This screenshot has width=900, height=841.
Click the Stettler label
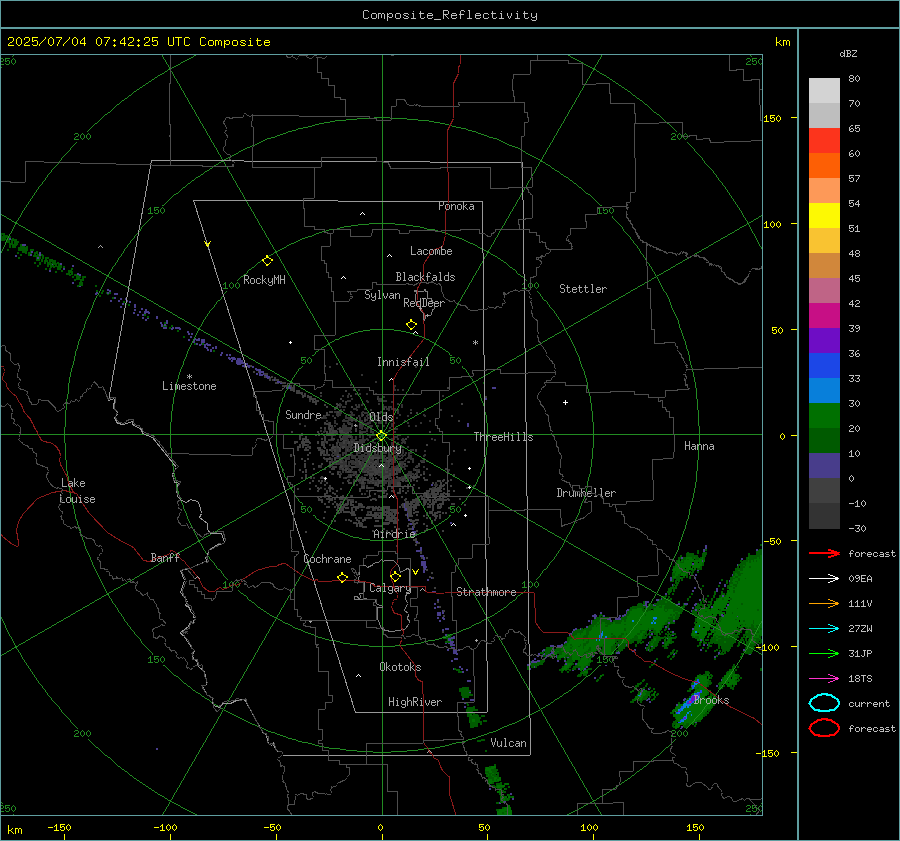coord(583,289)
